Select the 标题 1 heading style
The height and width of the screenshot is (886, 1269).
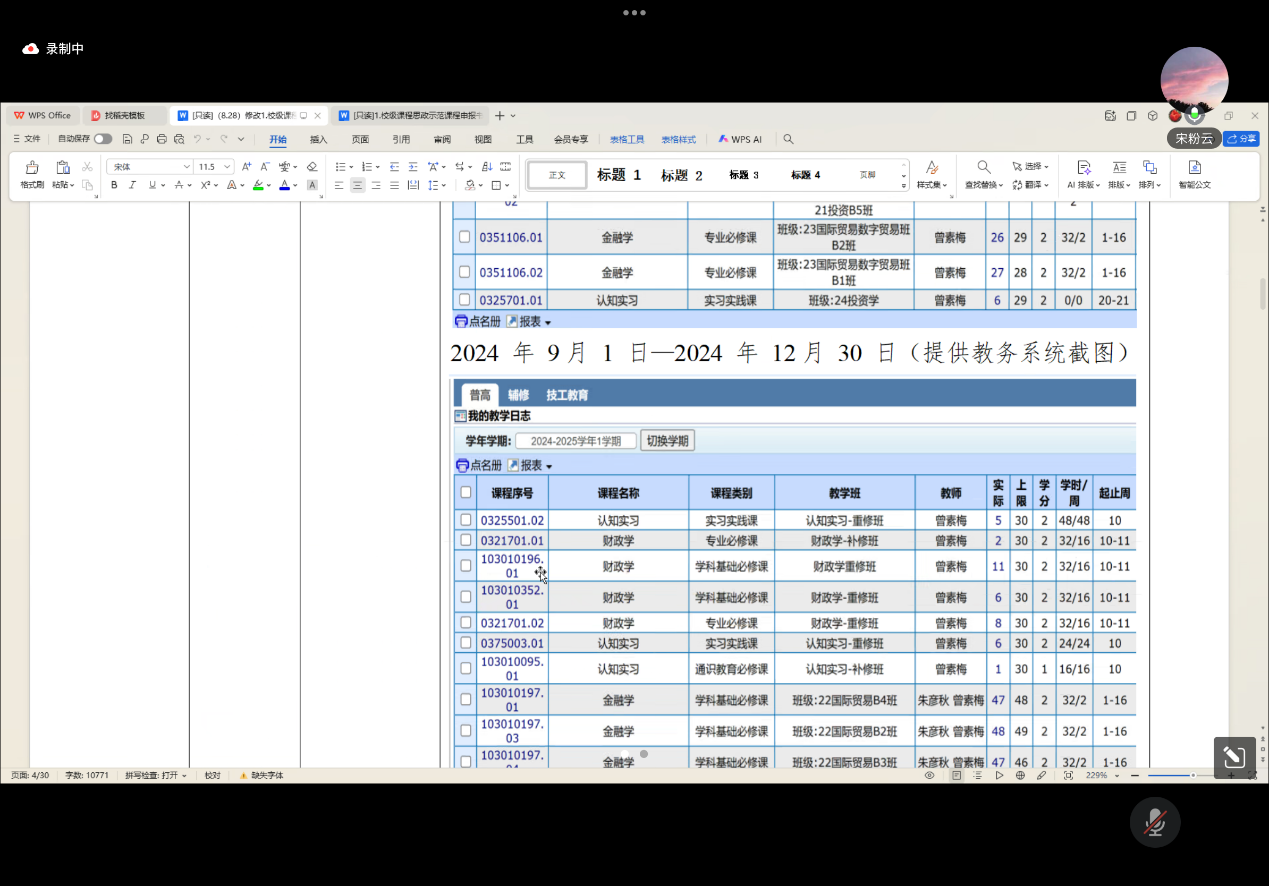pyautogui.click(x=619, y=175)
